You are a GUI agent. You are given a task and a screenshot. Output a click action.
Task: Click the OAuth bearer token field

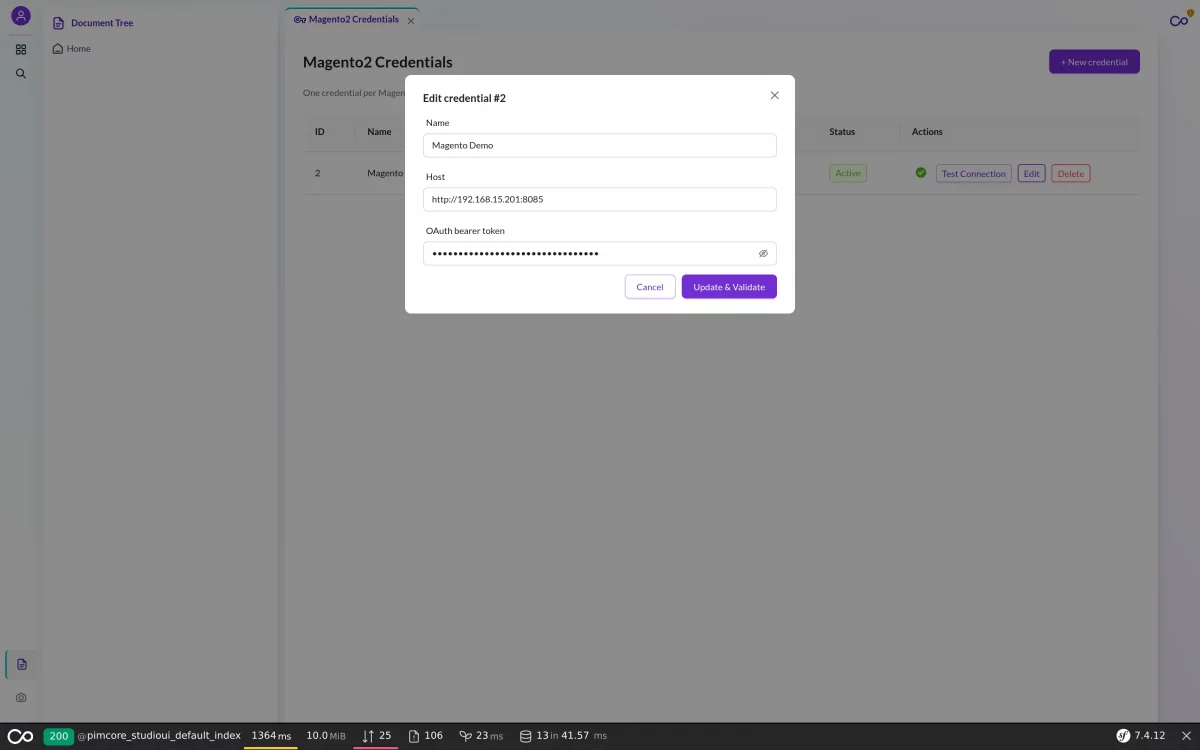[x=600, y=253]
